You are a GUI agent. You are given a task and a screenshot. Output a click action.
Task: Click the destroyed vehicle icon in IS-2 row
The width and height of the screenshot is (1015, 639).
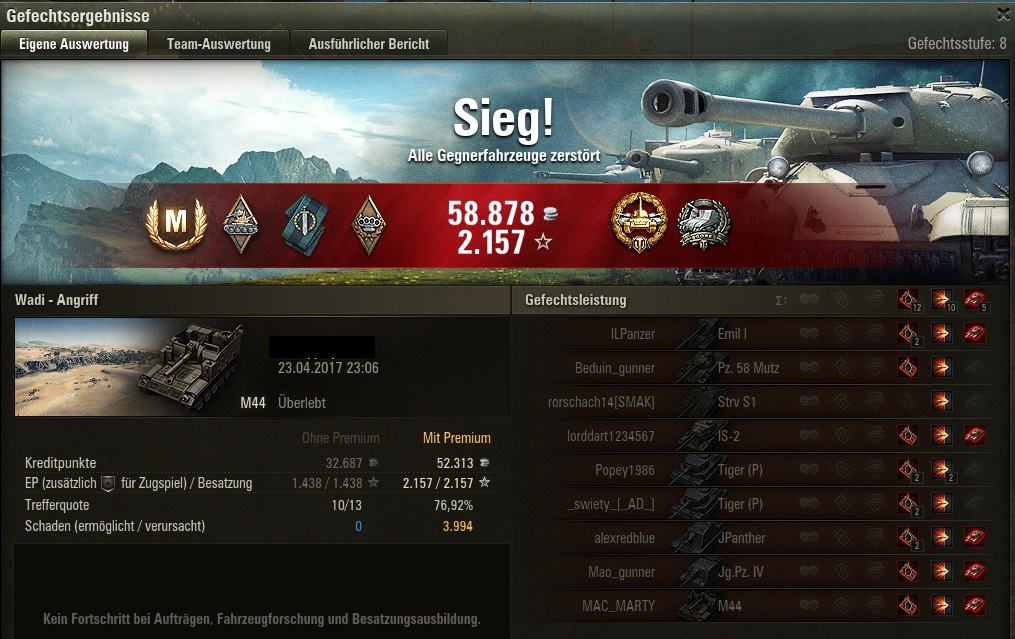click(974, 436)
